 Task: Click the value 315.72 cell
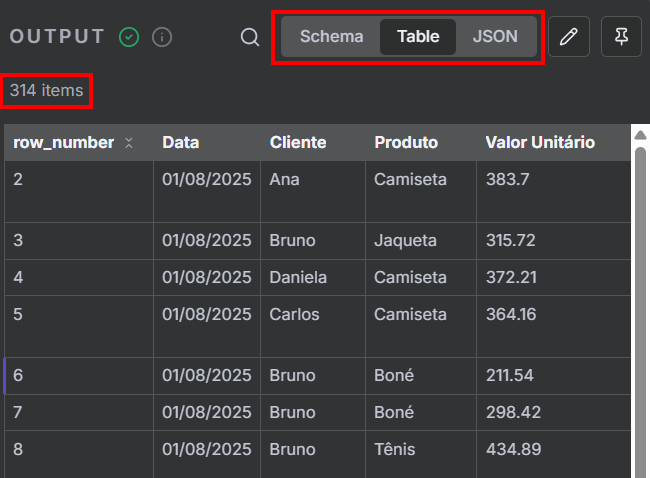click(553, 241)
